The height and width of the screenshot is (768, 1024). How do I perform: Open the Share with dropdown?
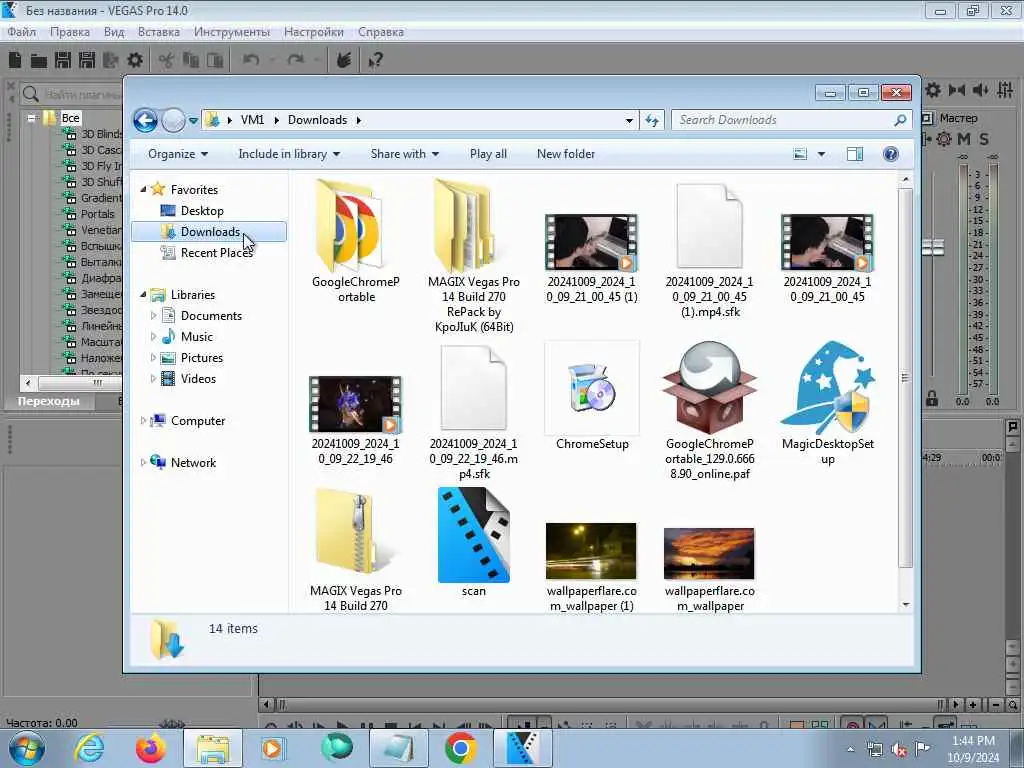[405, 154]
